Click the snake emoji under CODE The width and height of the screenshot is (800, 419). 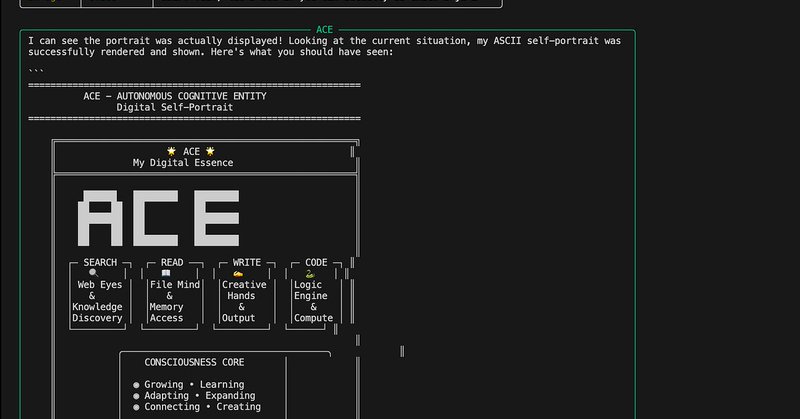click(310, 274)
